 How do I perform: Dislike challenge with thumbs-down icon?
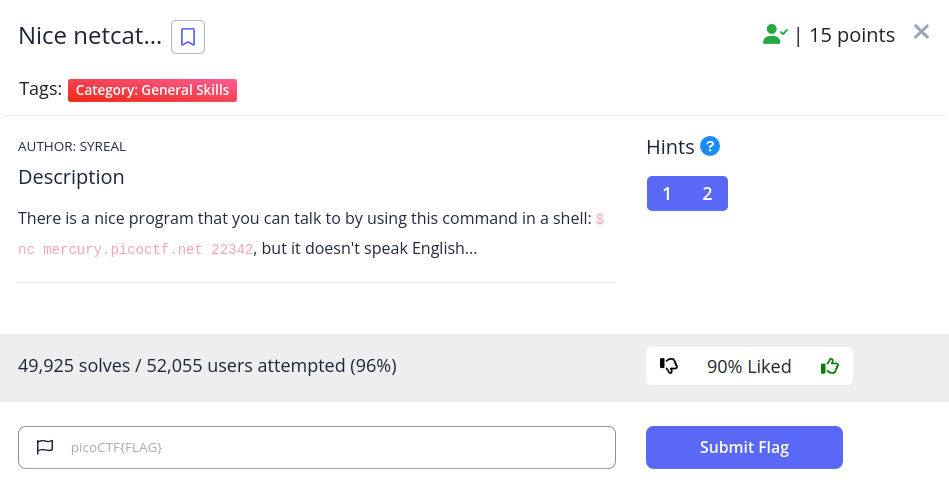[x=669, y=366]
